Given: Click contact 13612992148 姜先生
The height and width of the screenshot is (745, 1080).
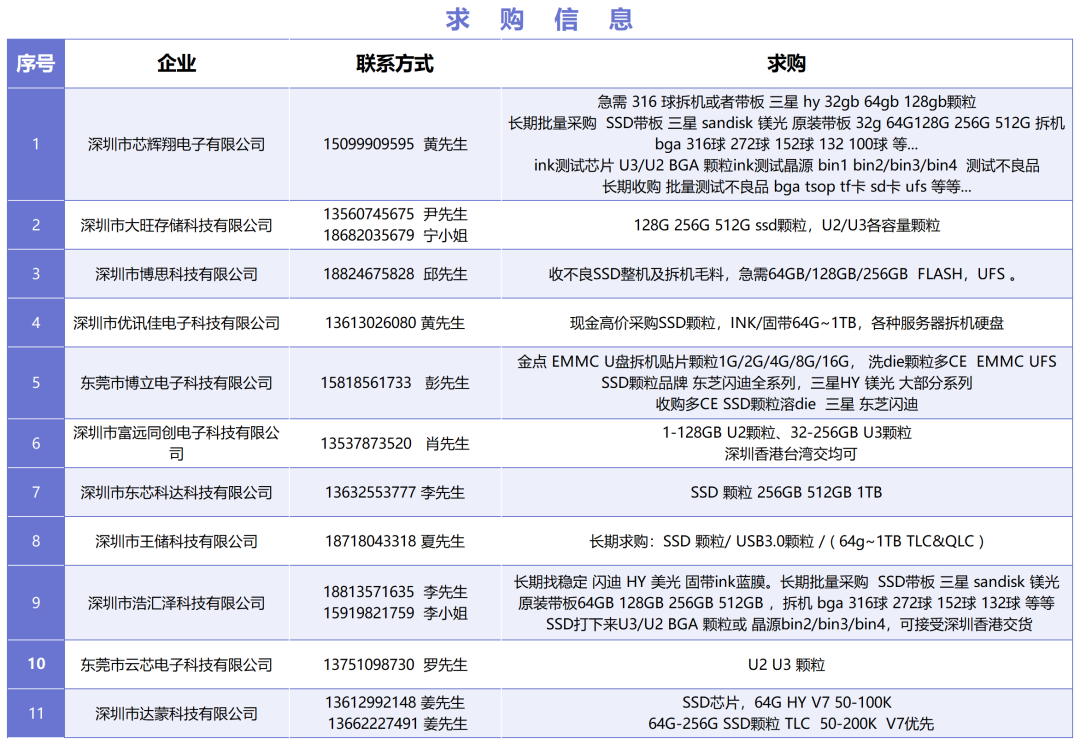Looking at the screenshot, I should [395, 703].
